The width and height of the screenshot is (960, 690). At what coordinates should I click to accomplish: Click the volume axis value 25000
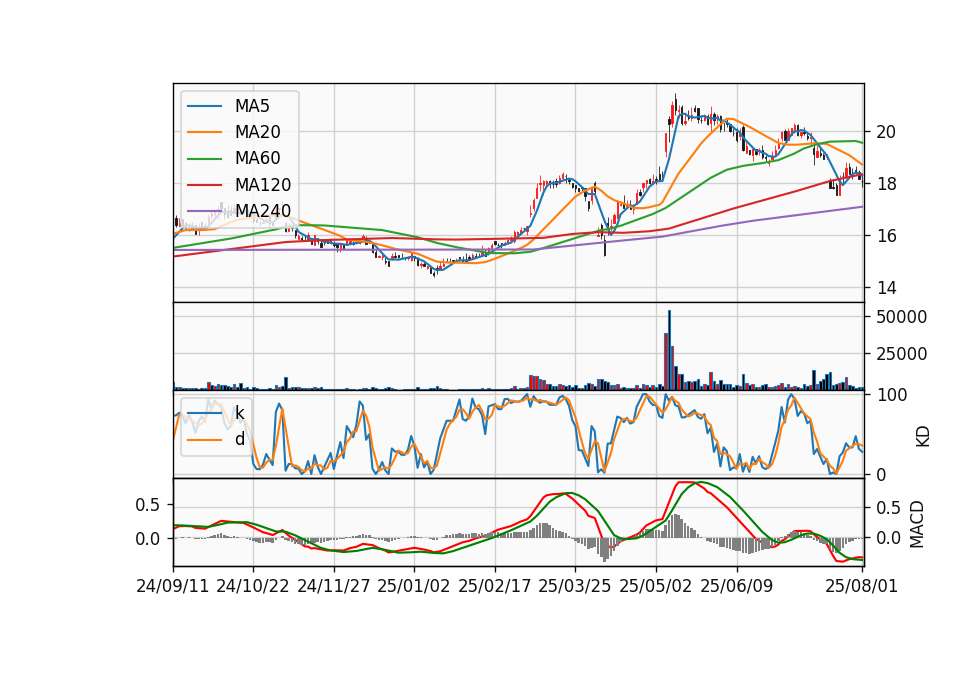click(x=902, y=354)
